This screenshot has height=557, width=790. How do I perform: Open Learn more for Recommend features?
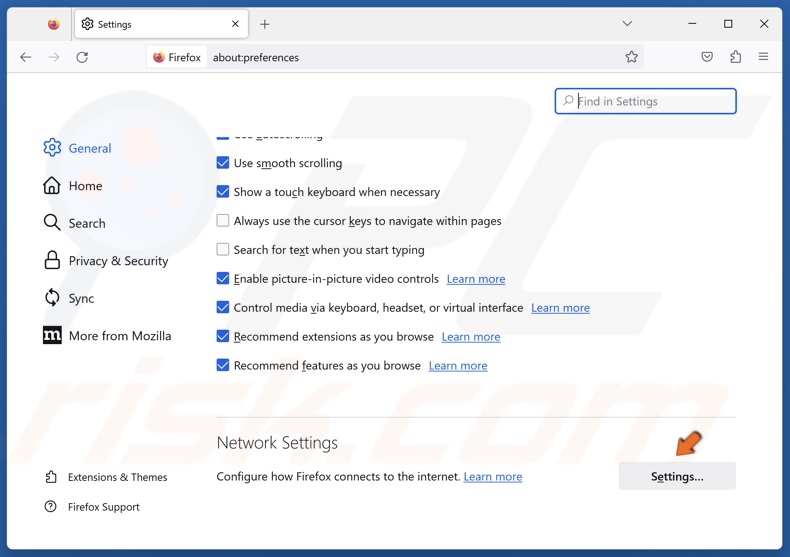pos(457,366)
